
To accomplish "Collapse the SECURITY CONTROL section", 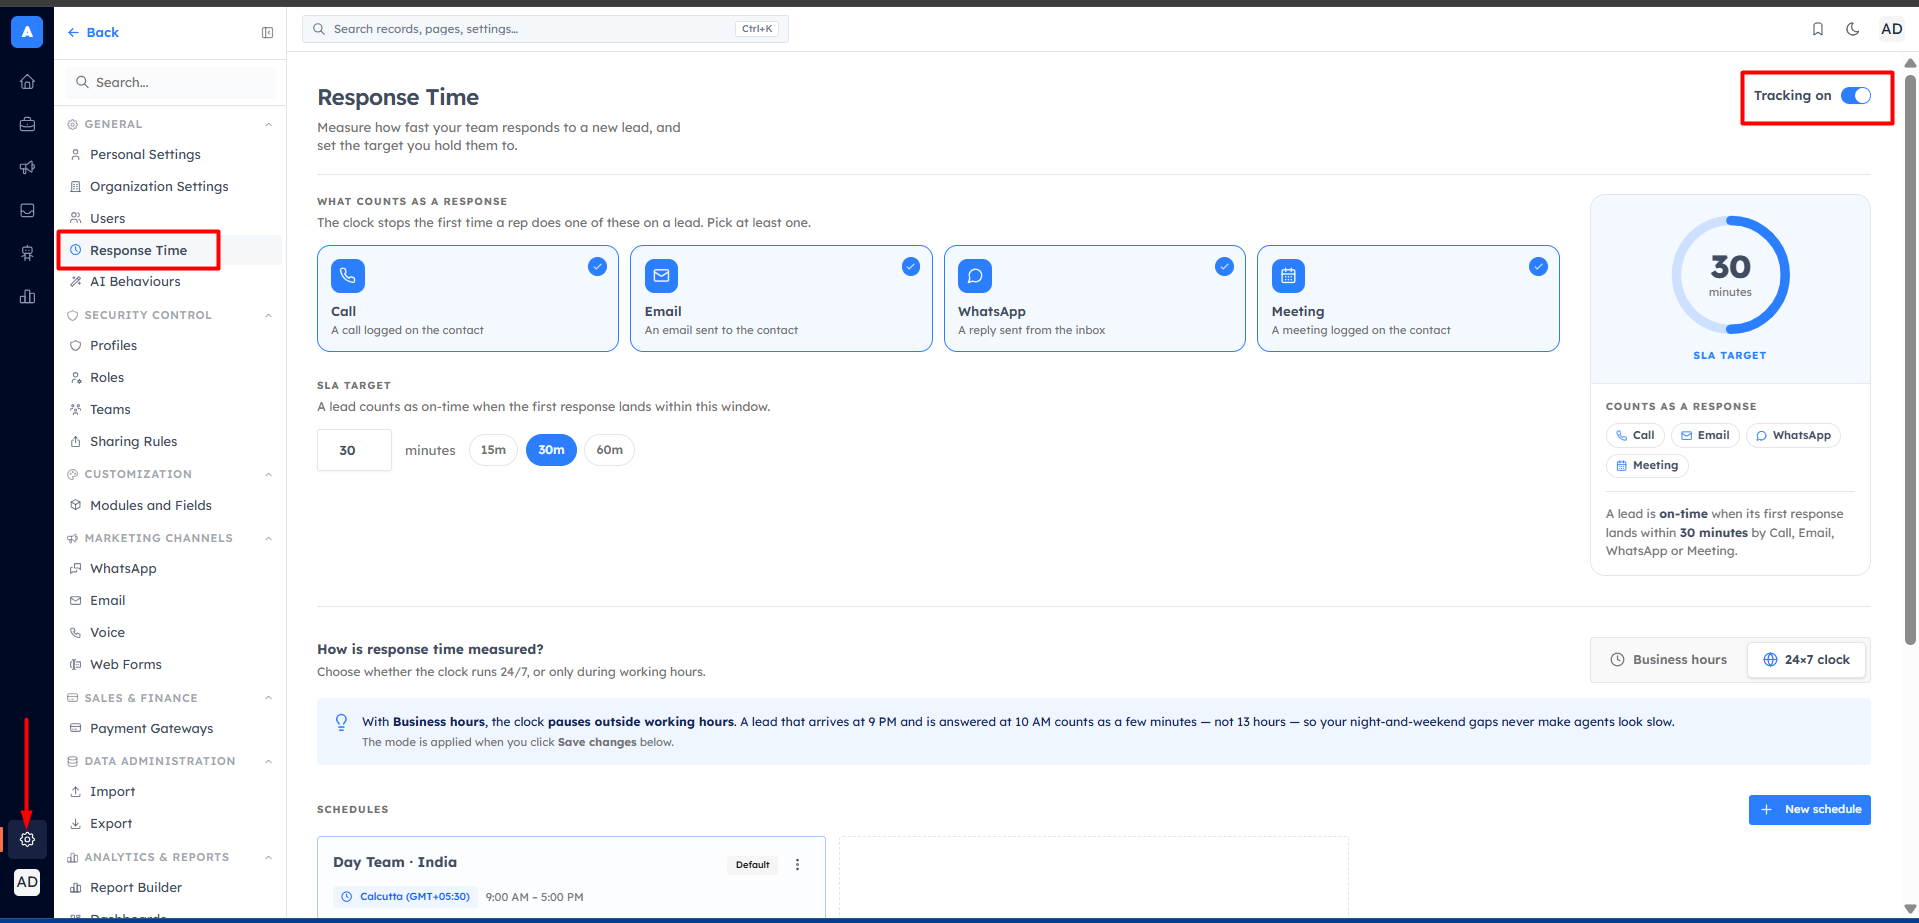I will [x=268, y=316].
